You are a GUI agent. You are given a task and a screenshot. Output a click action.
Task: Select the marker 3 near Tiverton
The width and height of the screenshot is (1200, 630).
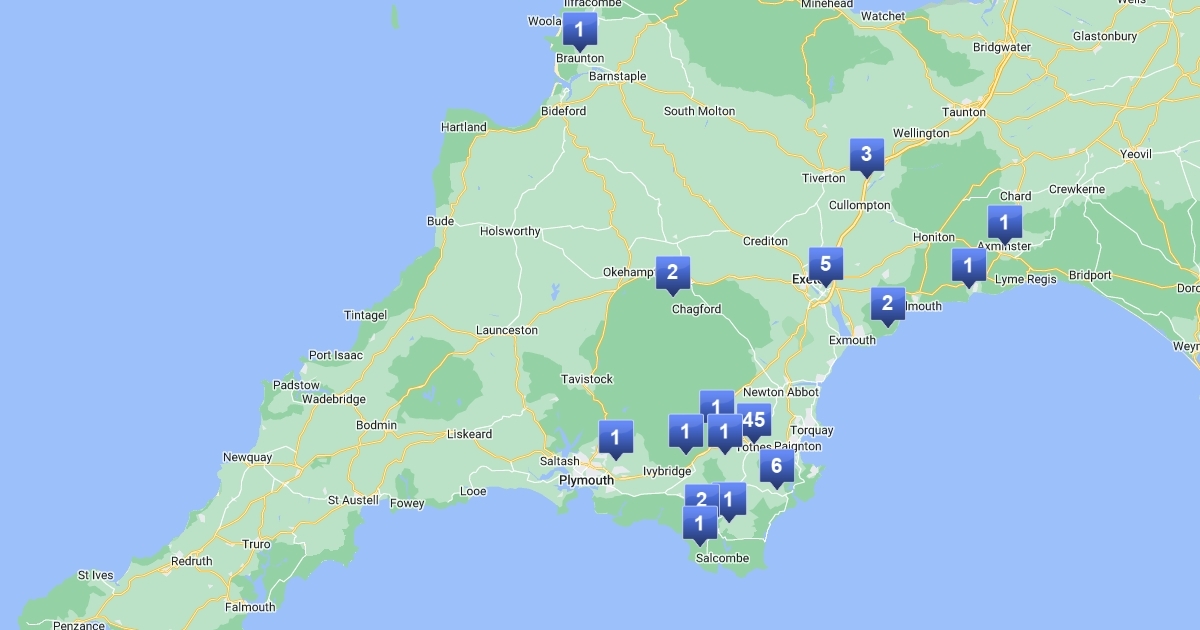(867, 156)
